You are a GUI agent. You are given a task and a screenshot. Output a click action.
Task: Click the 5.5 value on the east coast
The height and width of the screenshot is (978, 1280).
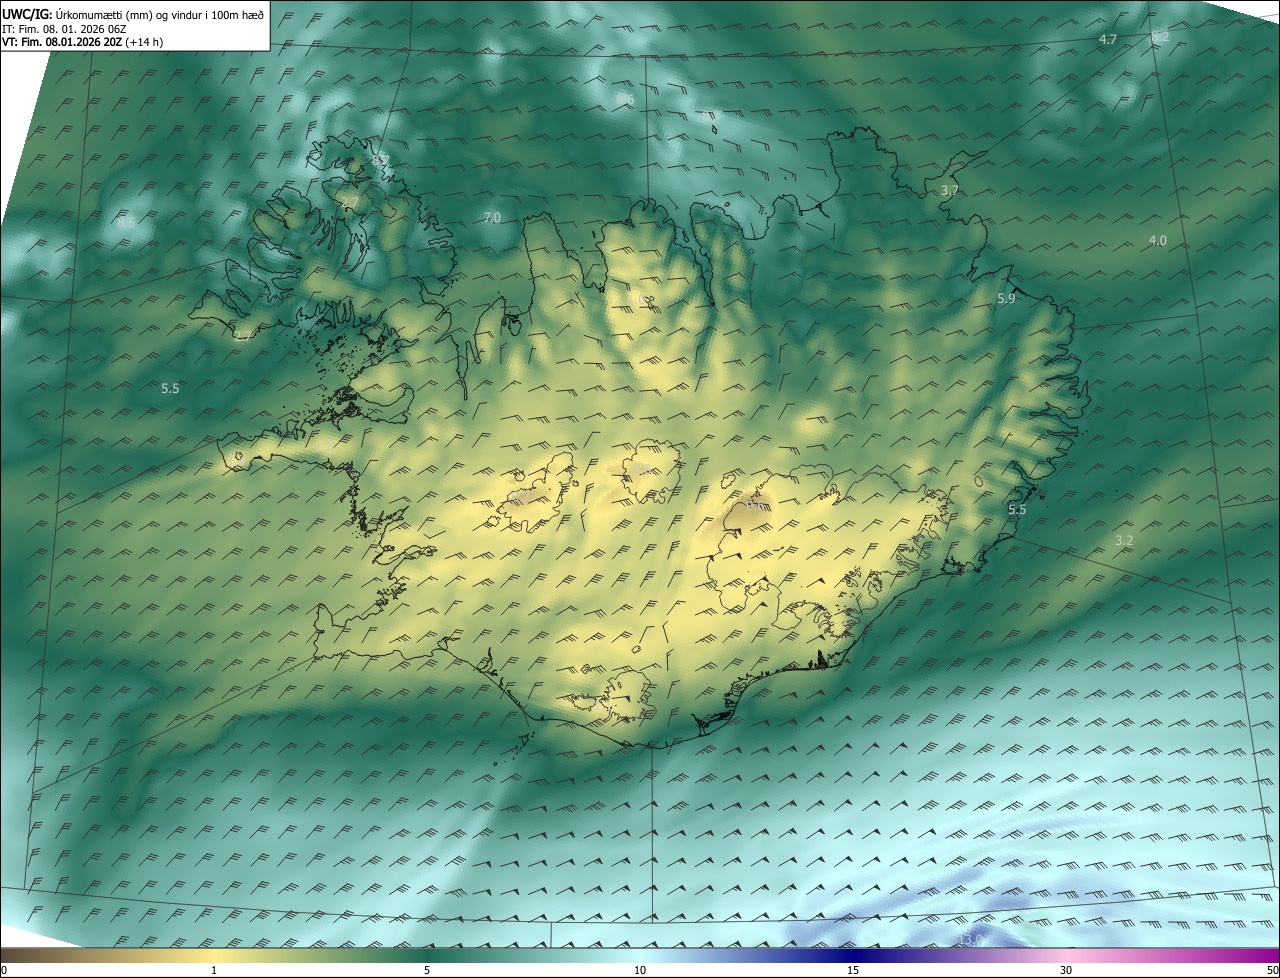click(1017, 509)
